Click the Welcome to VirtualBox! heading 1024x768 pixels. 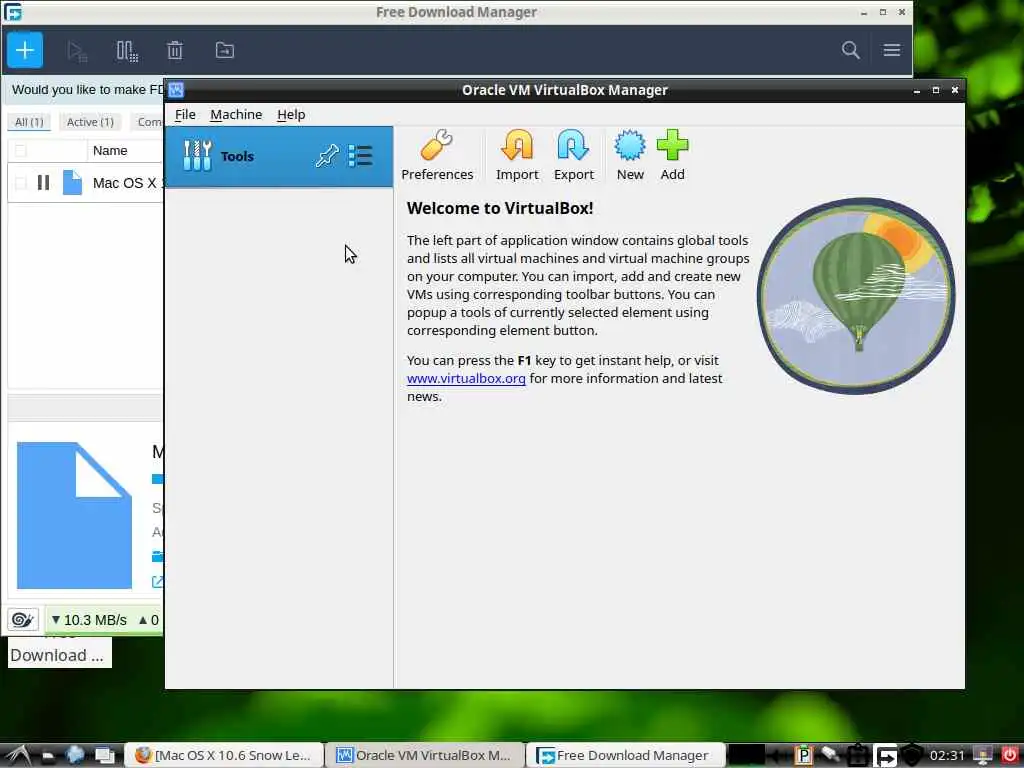[x=500, y=208]
